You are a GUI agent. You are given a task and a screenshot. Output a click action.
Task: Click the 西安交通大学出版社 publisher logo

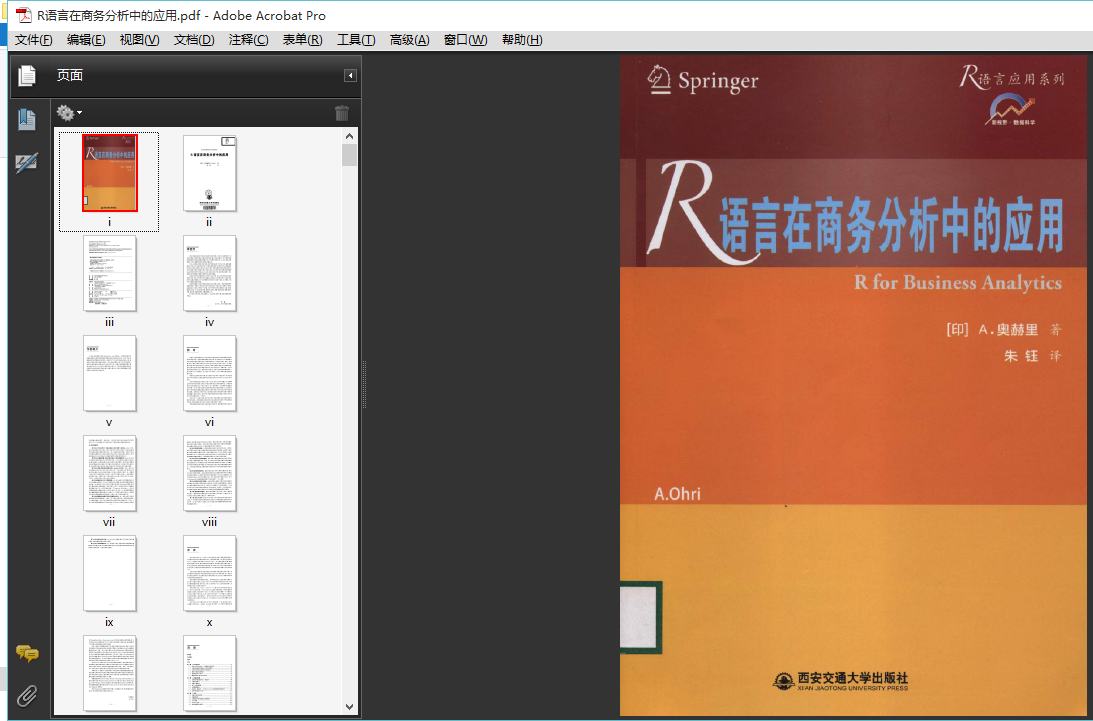click(840, 681)
